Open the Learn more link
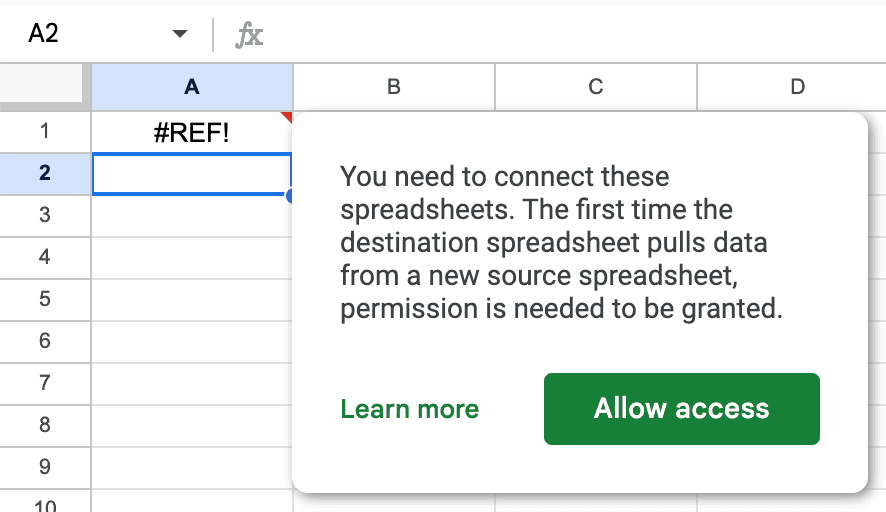 point(410,409)
